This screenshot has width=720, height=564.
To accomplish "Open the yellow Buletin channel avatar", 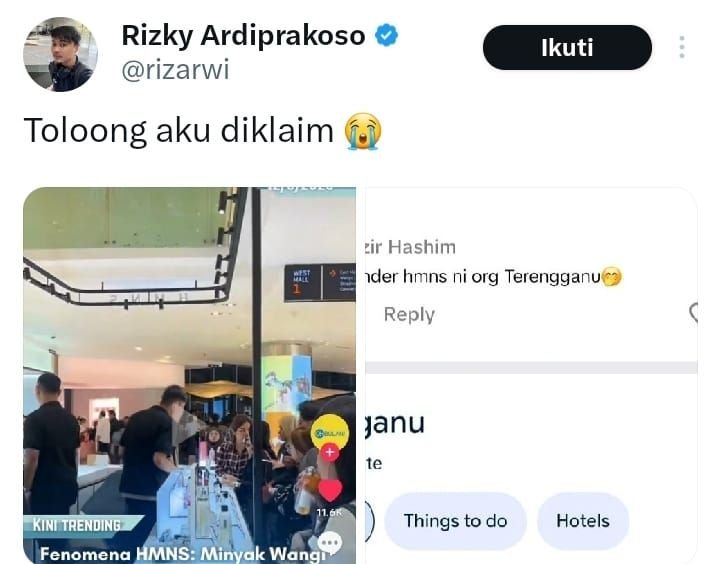I will point(329,432).
